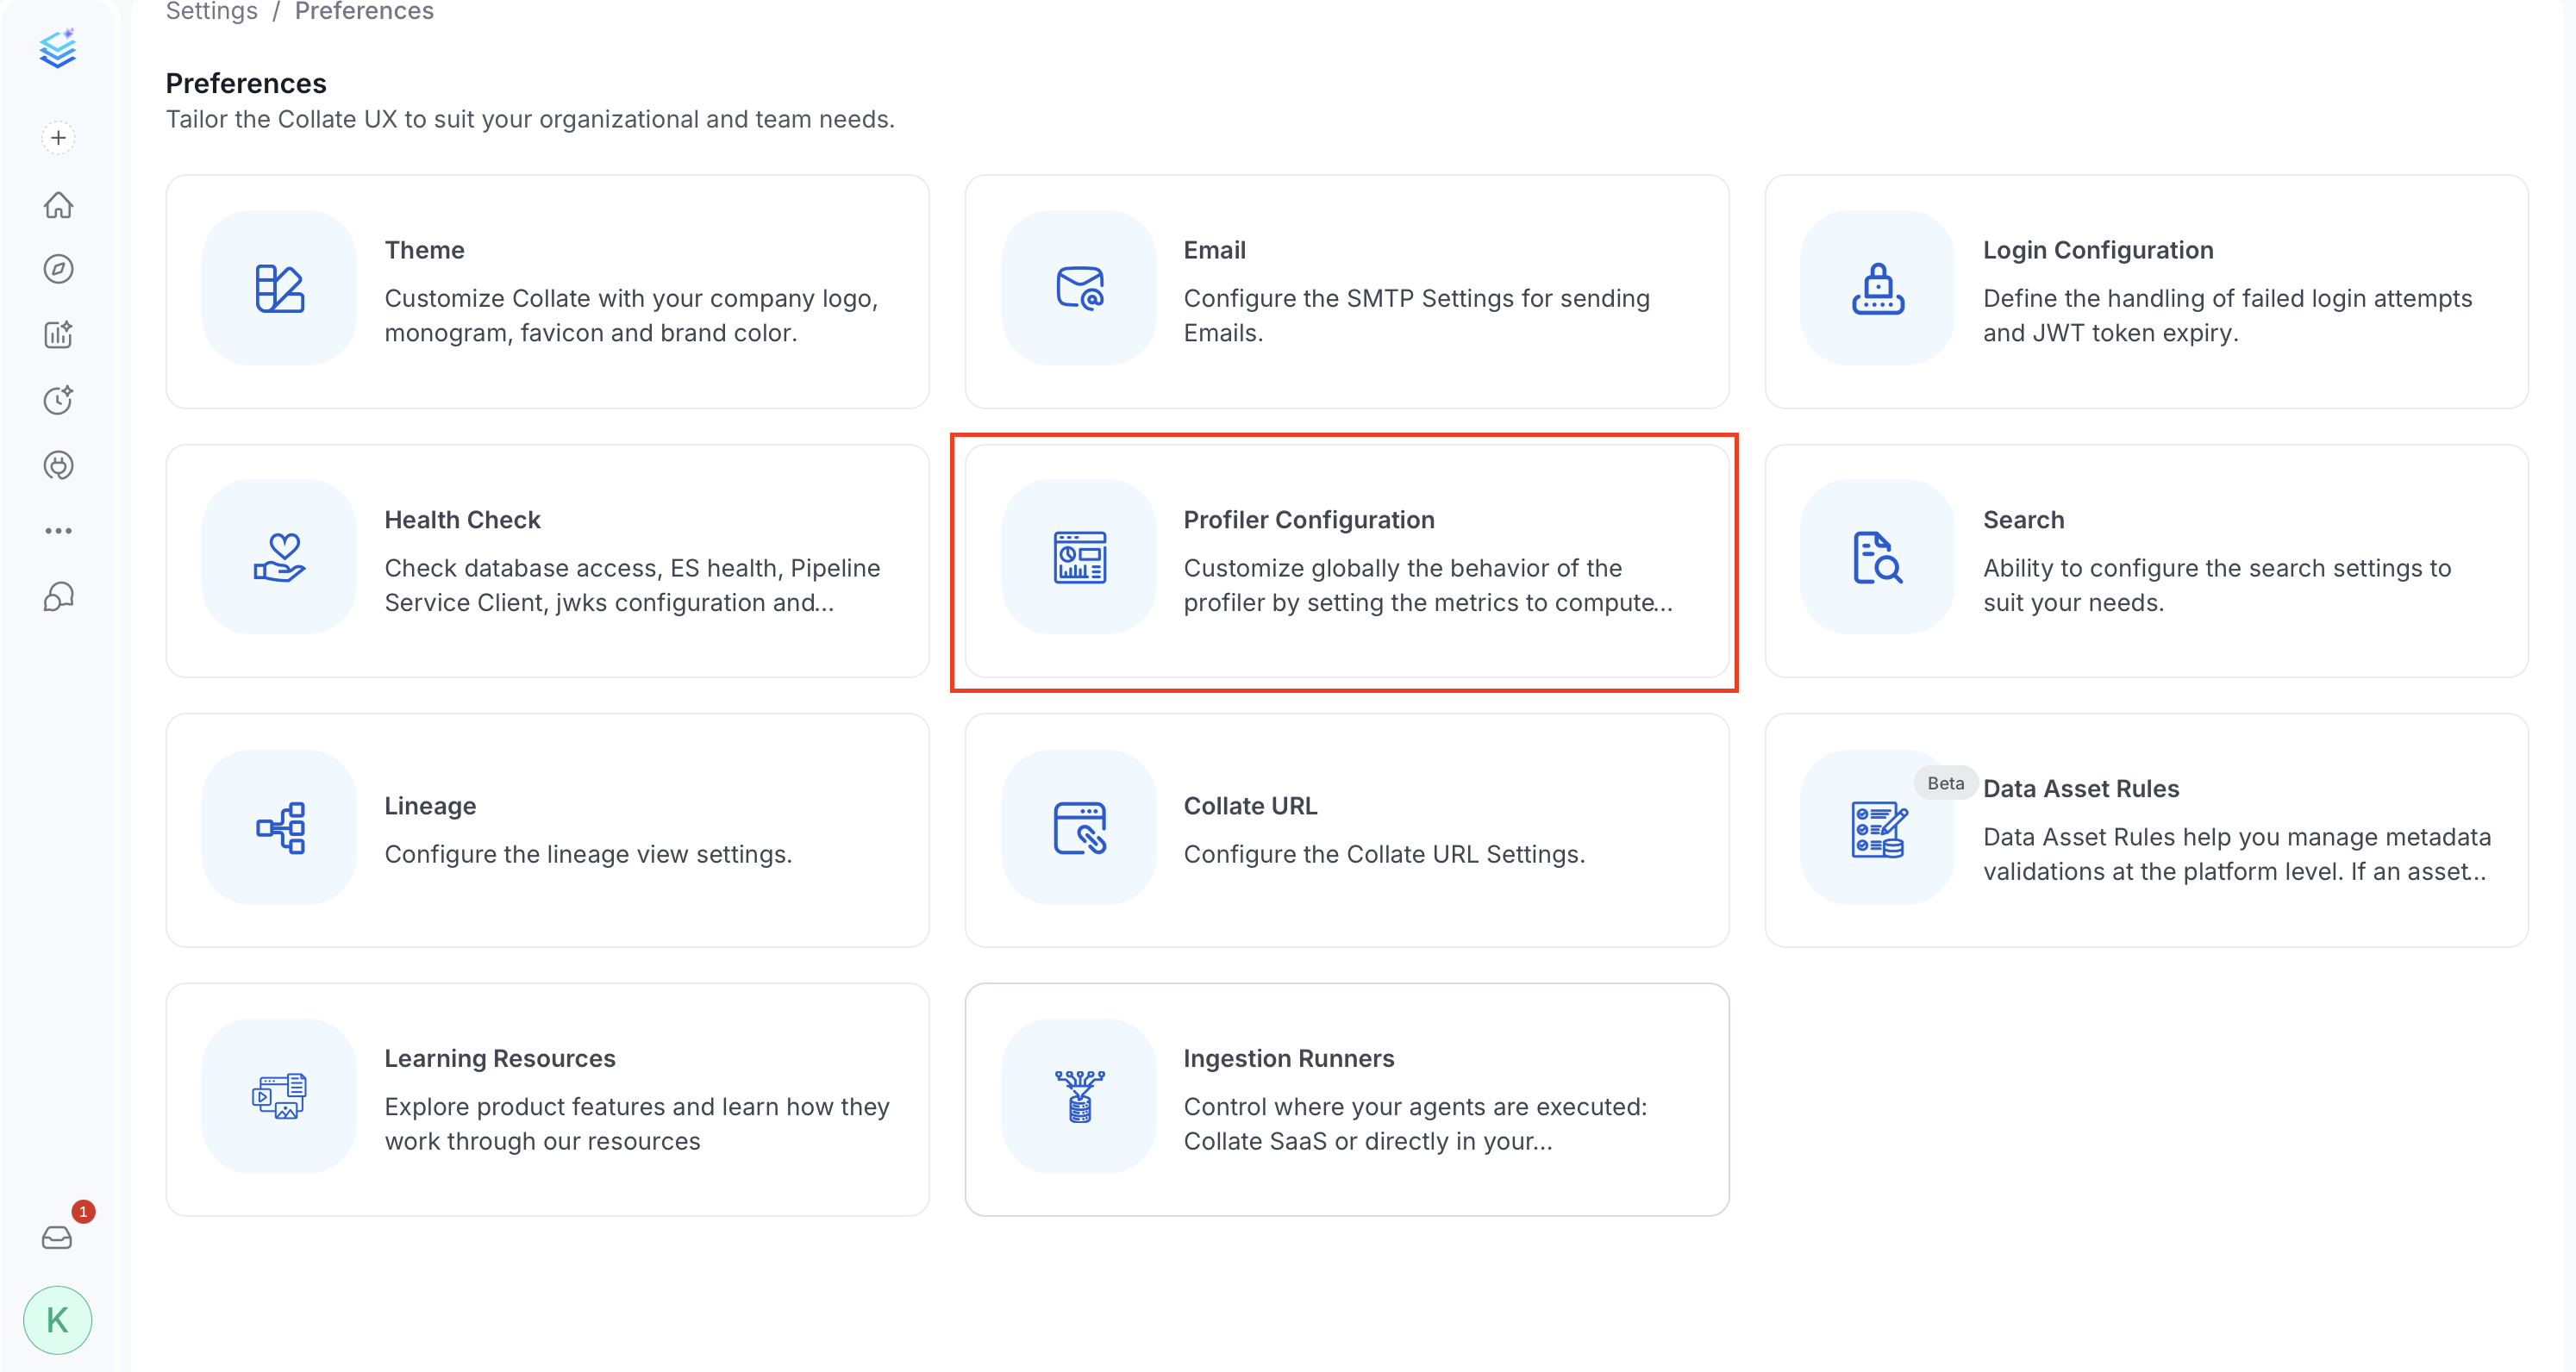The width and height of the screenshot is (2576, 1372).
Task: Click 'Control where your agents are executed' text
Action: click(1415, 1124)
